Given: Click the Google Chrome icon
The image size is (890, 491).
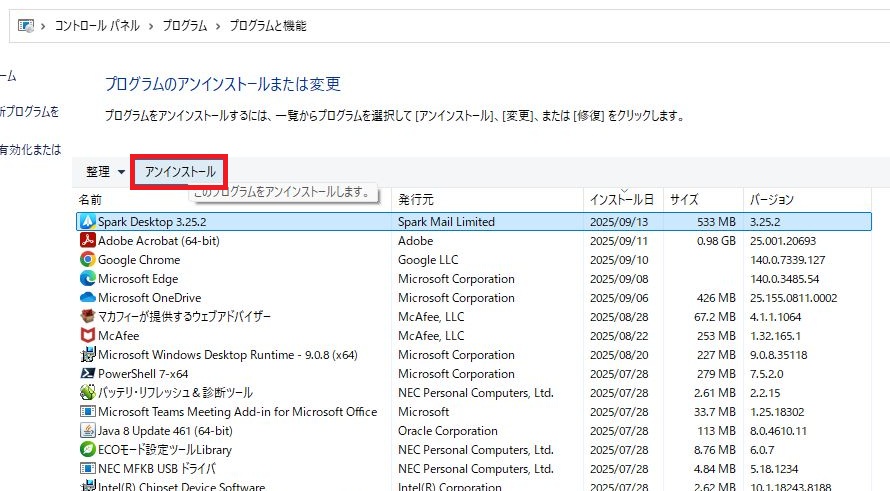Looking at the screenshot, I should click(87, 260).
